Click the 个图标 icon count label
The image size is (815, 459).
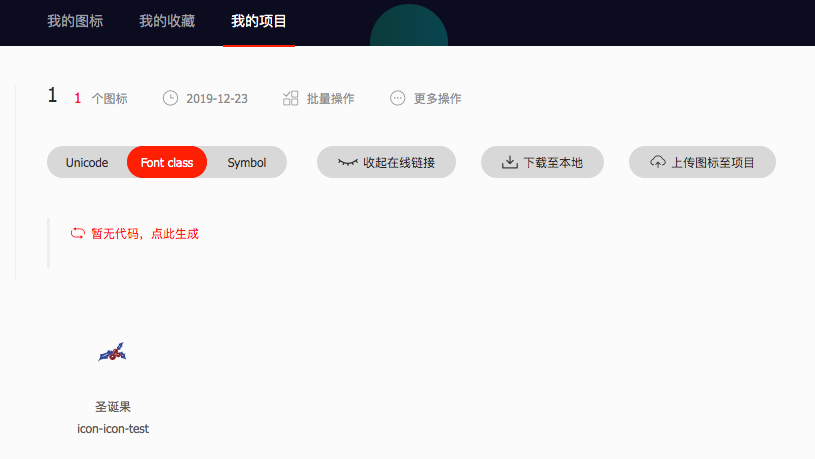[109, 99]
